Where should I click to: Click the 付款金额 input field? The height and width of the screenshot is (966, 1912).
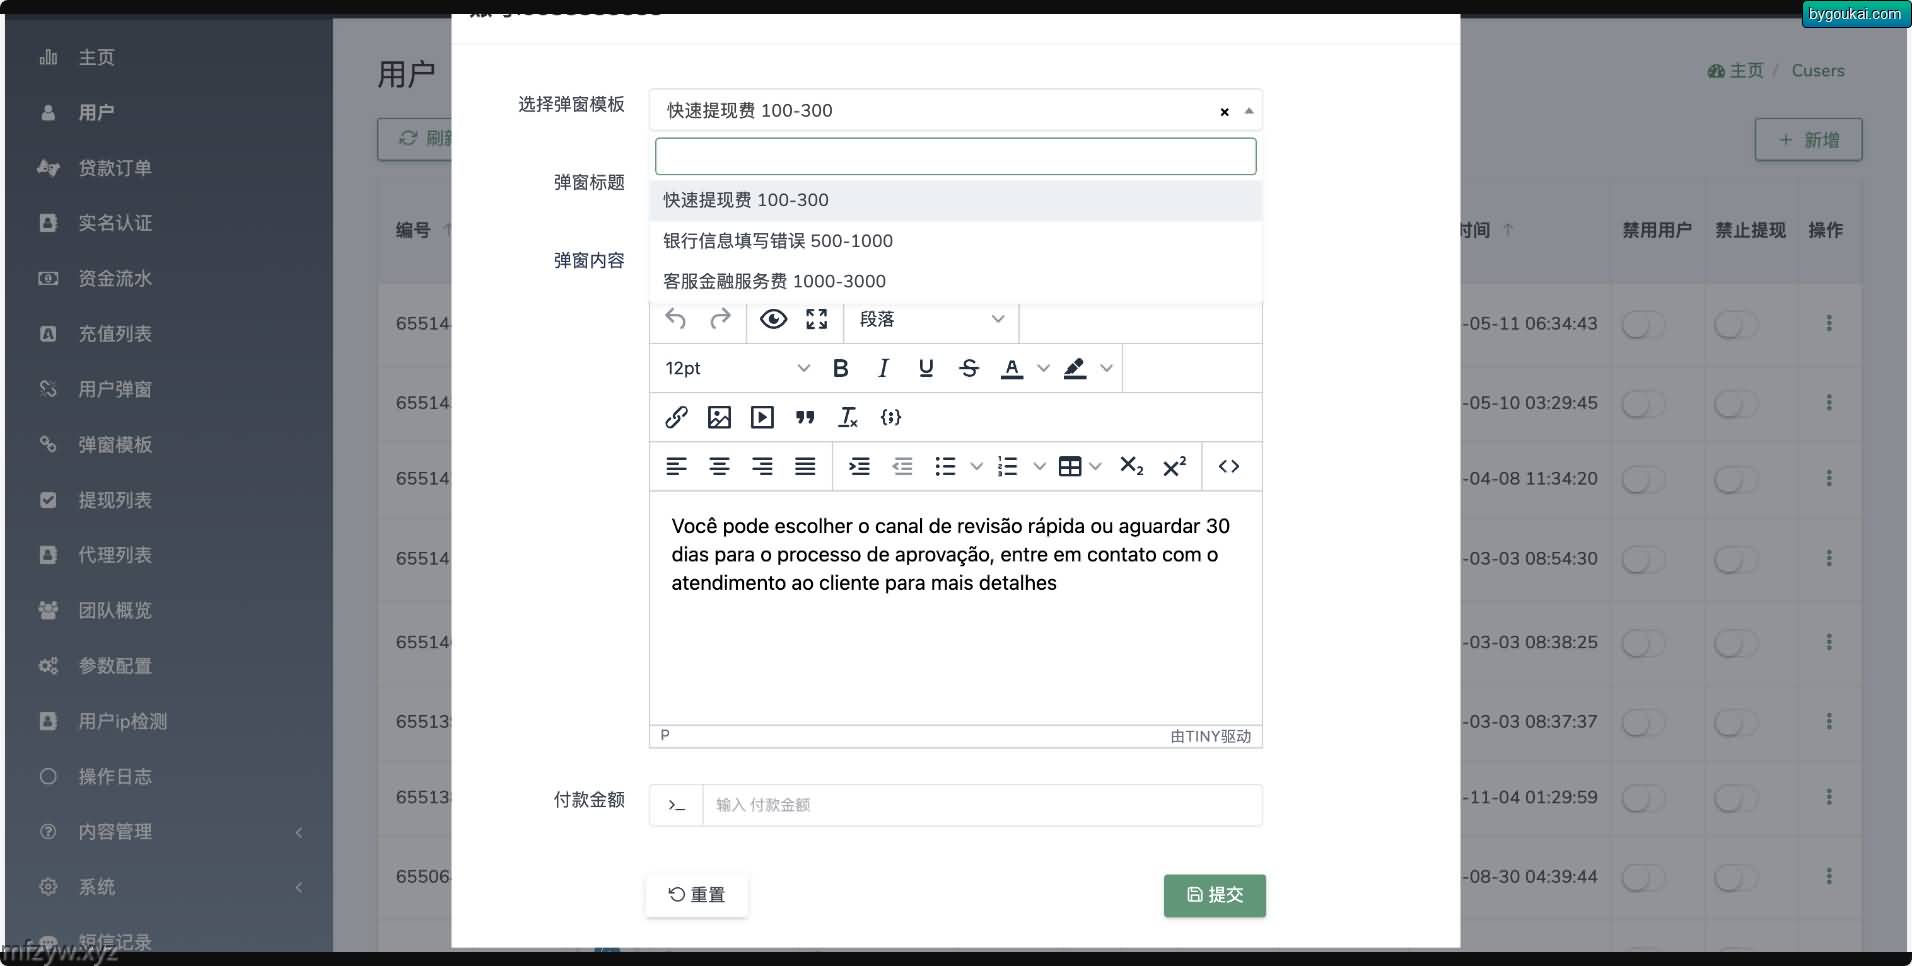(x=981, y=805)
